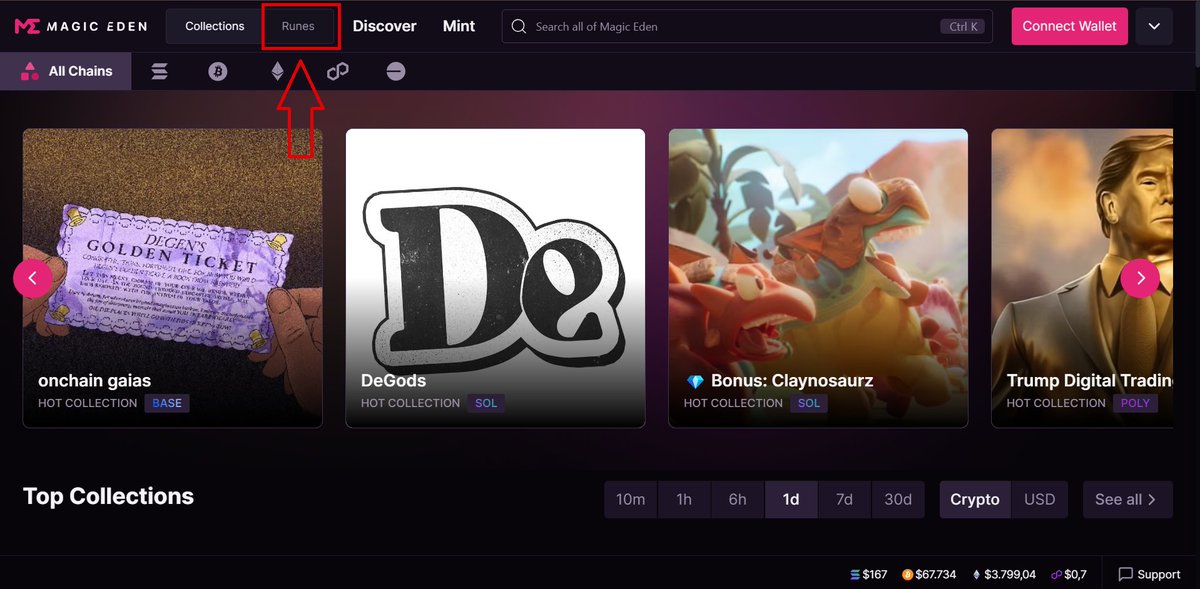Select the 1d time range

click(791, 499)
